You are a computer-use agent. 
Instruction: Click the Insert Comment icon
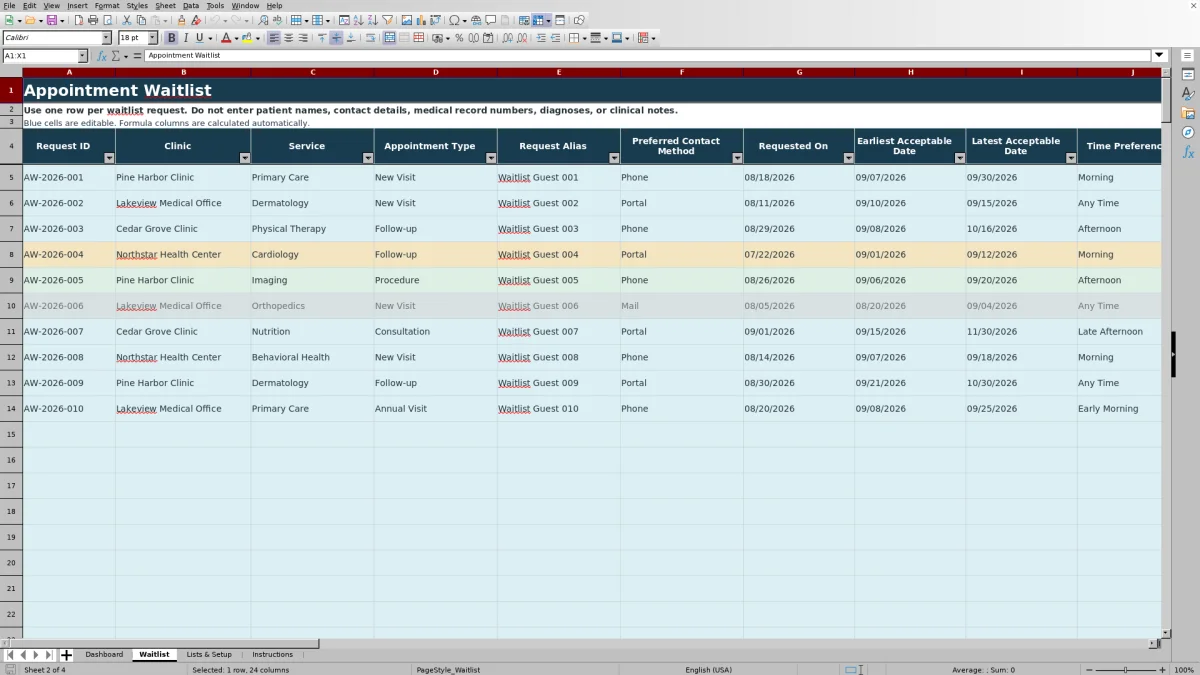490,20
